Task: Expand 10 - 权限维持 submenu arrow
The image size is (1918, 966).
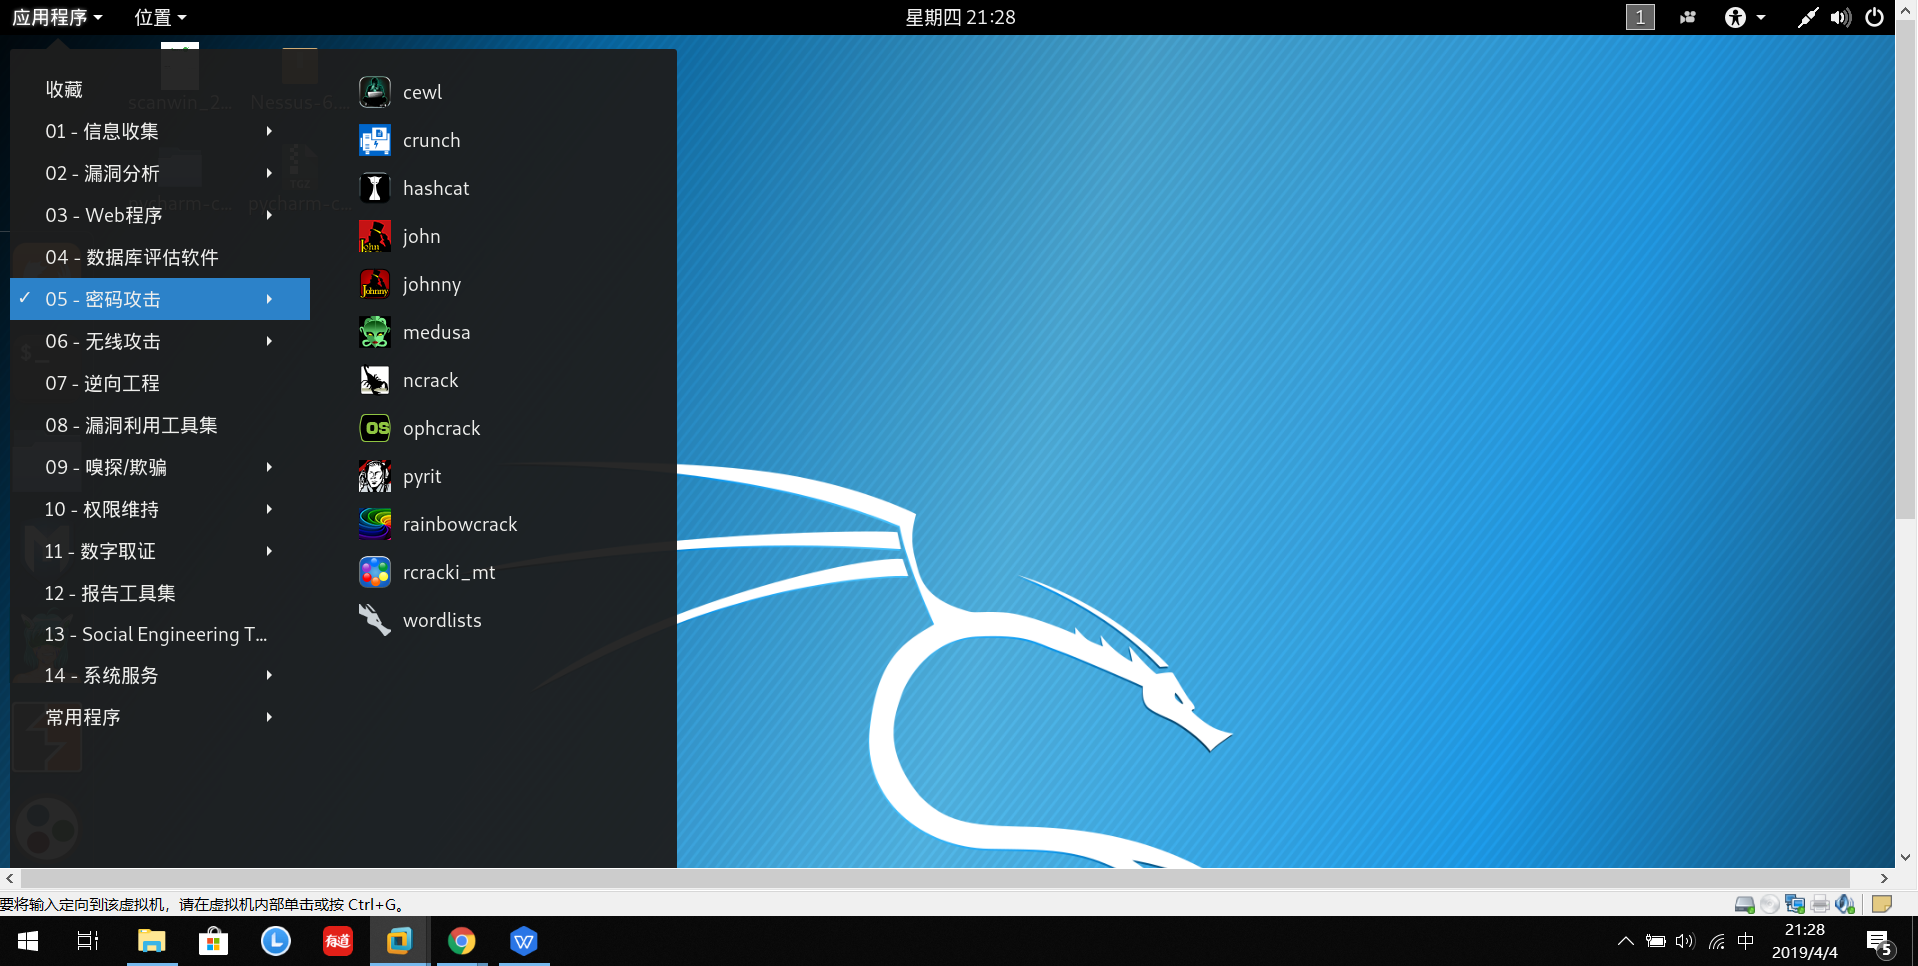Action: (x=269, y=509)
